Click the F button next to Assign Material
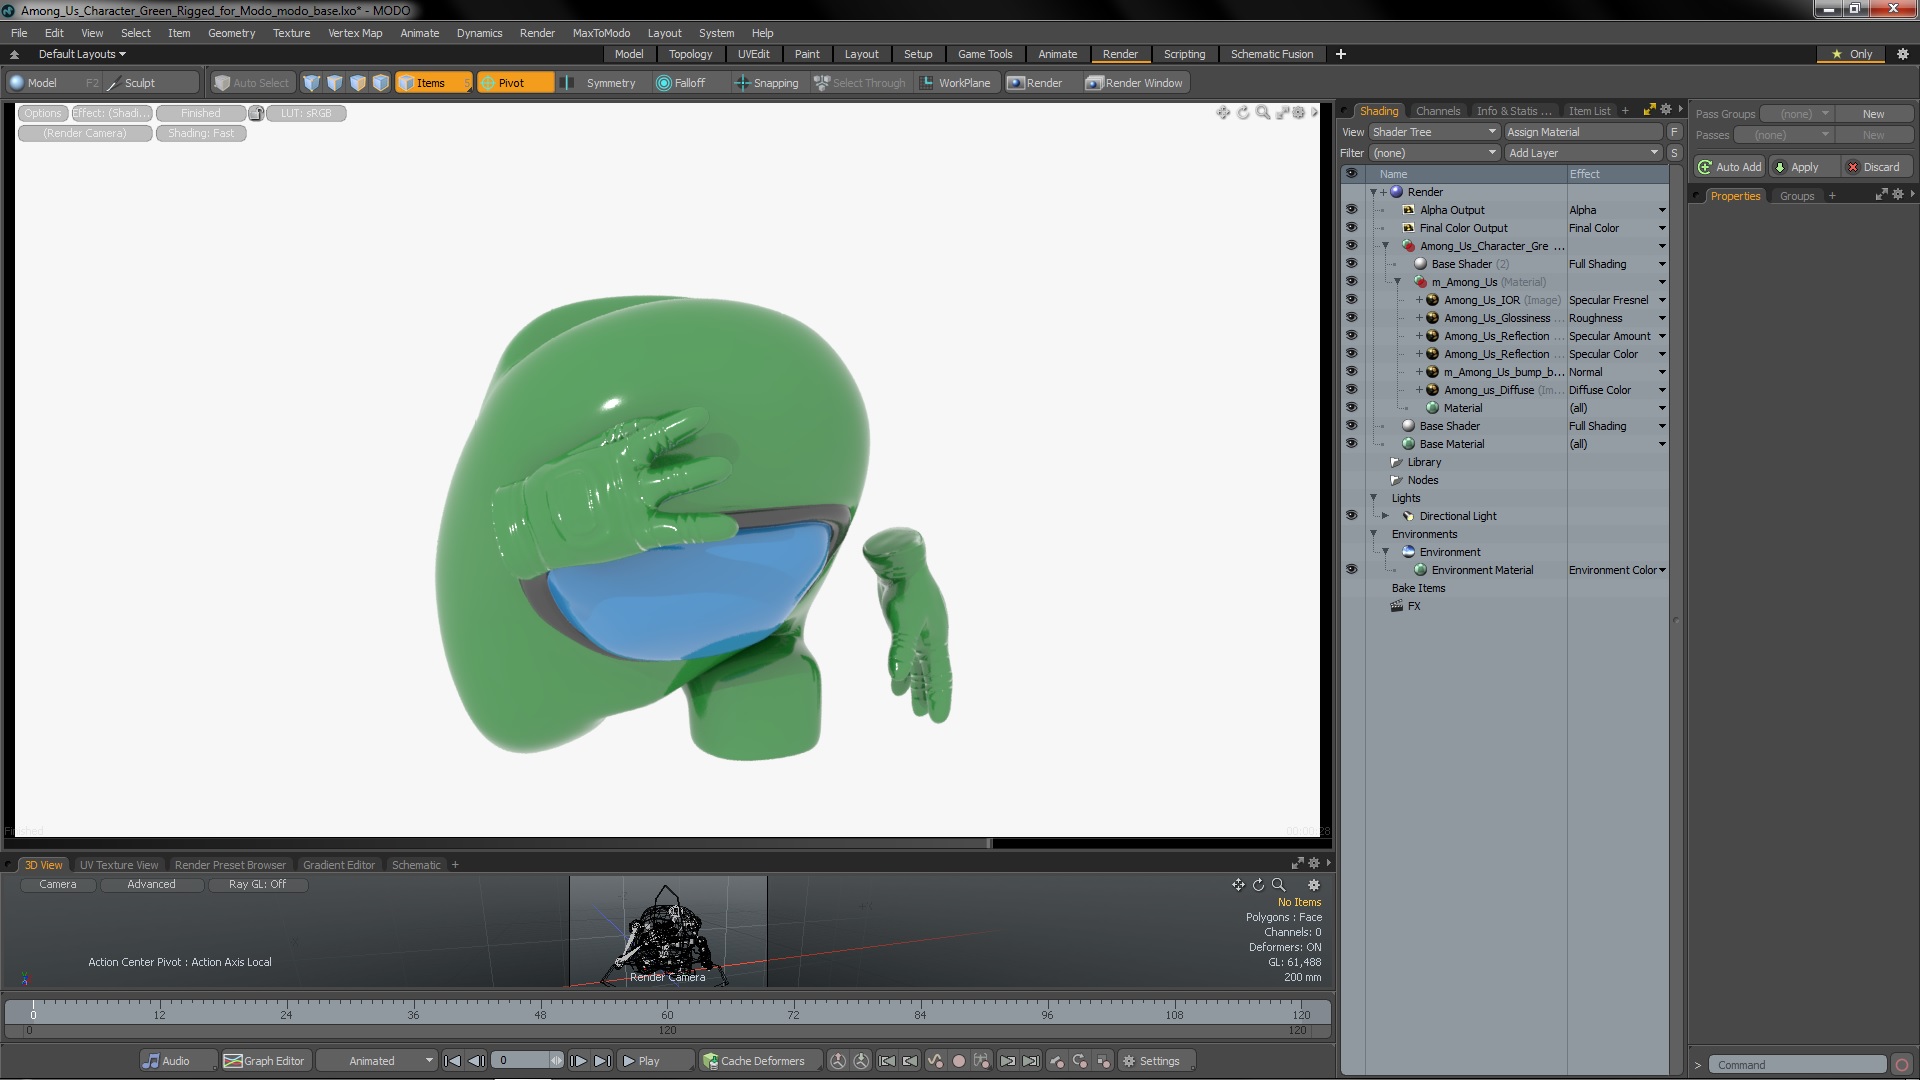The width and height of the screenshot is (1920, 1080). [x=1674, y=132]
